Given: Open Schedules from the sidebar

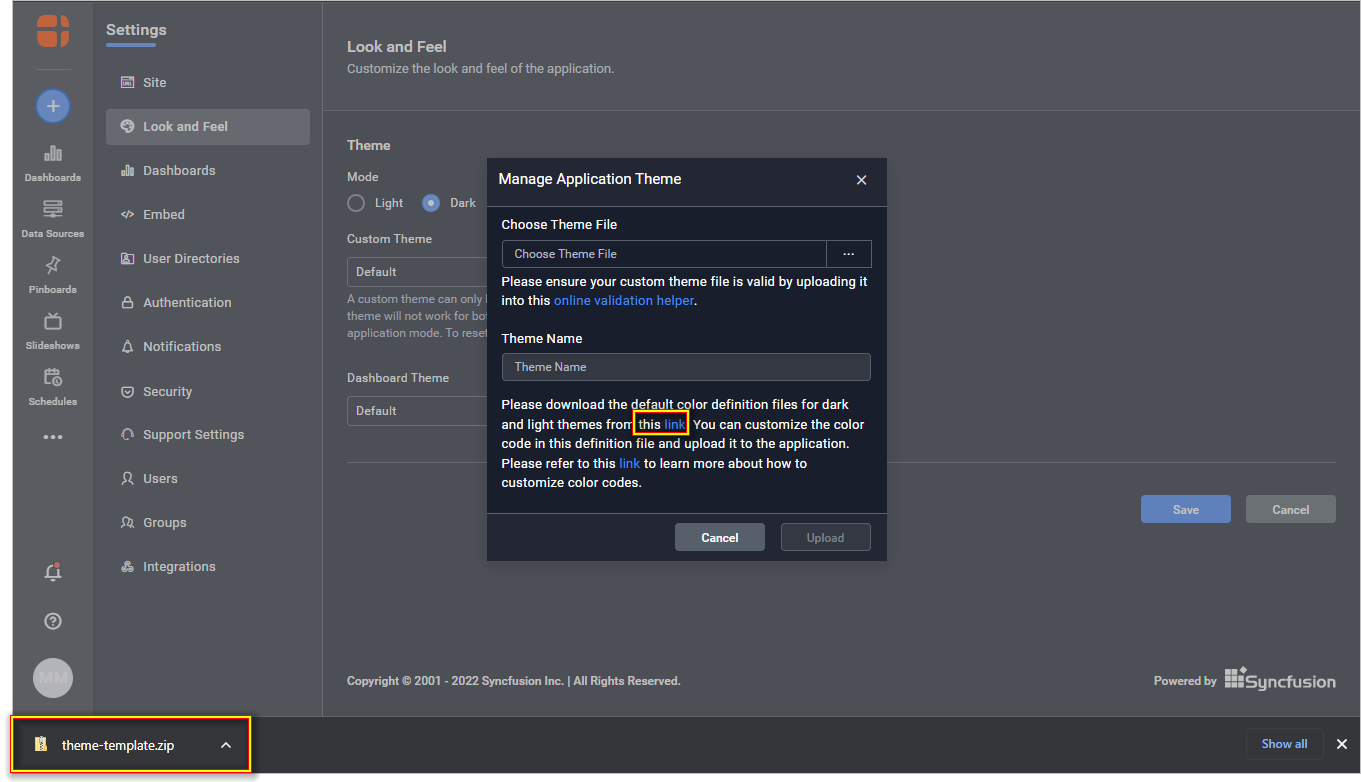Looking at the screenshot, I should coord(53,385).
